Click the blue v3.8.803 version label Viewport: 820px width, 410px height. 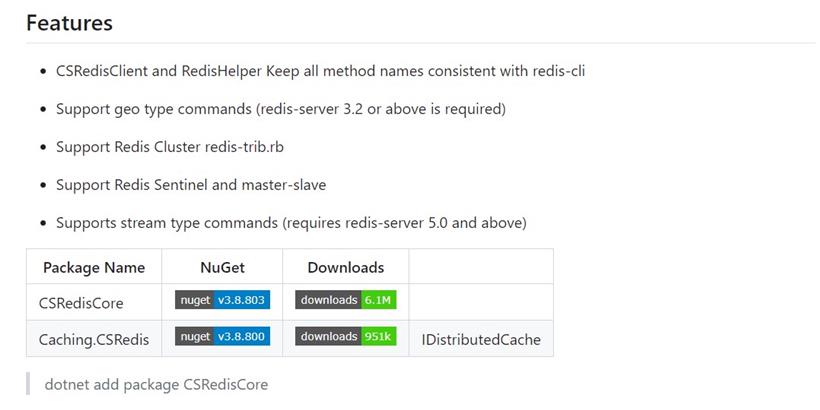tap(242, 300)
